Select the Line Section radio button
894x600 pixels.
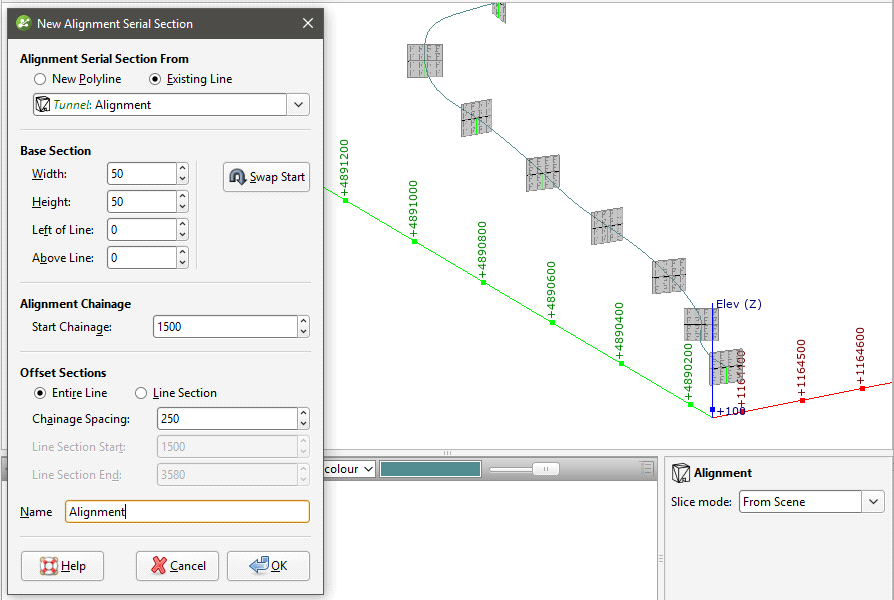point(141,392)
